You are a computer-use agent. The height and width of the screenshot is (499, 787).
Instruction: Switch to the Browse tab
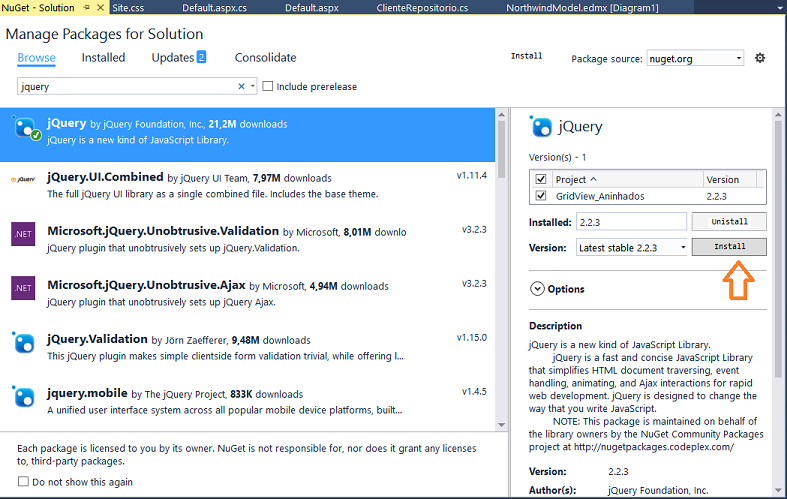[x=36, y=58]
